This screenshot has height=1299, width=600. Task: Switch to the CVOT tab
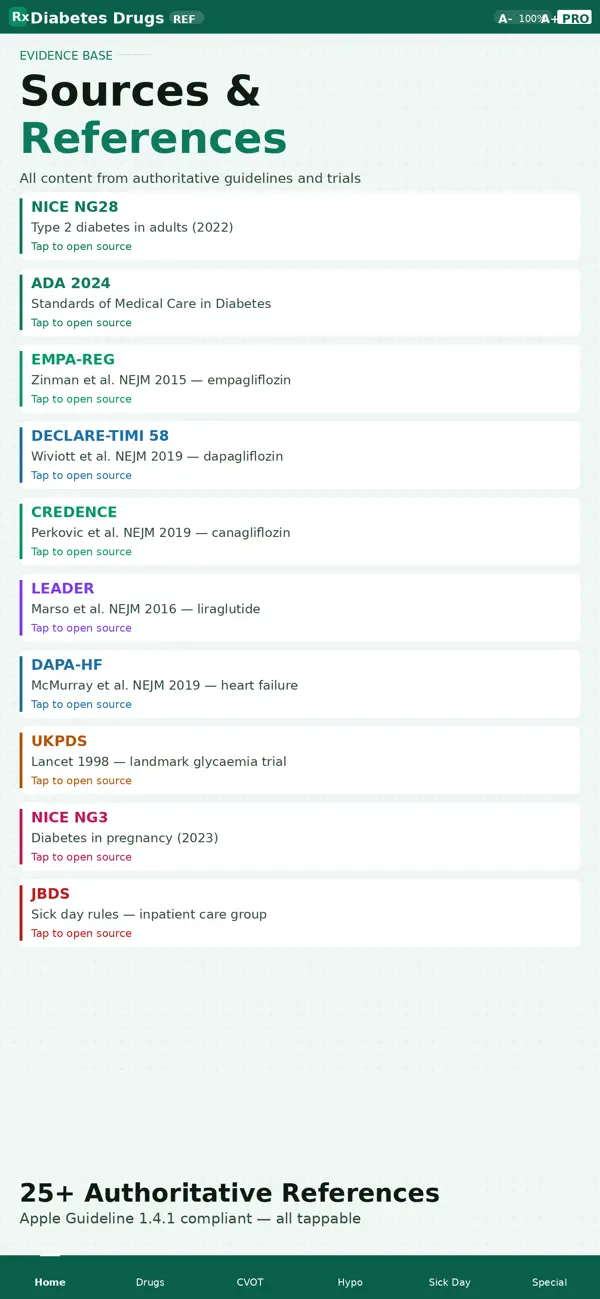coord(250,1282)
